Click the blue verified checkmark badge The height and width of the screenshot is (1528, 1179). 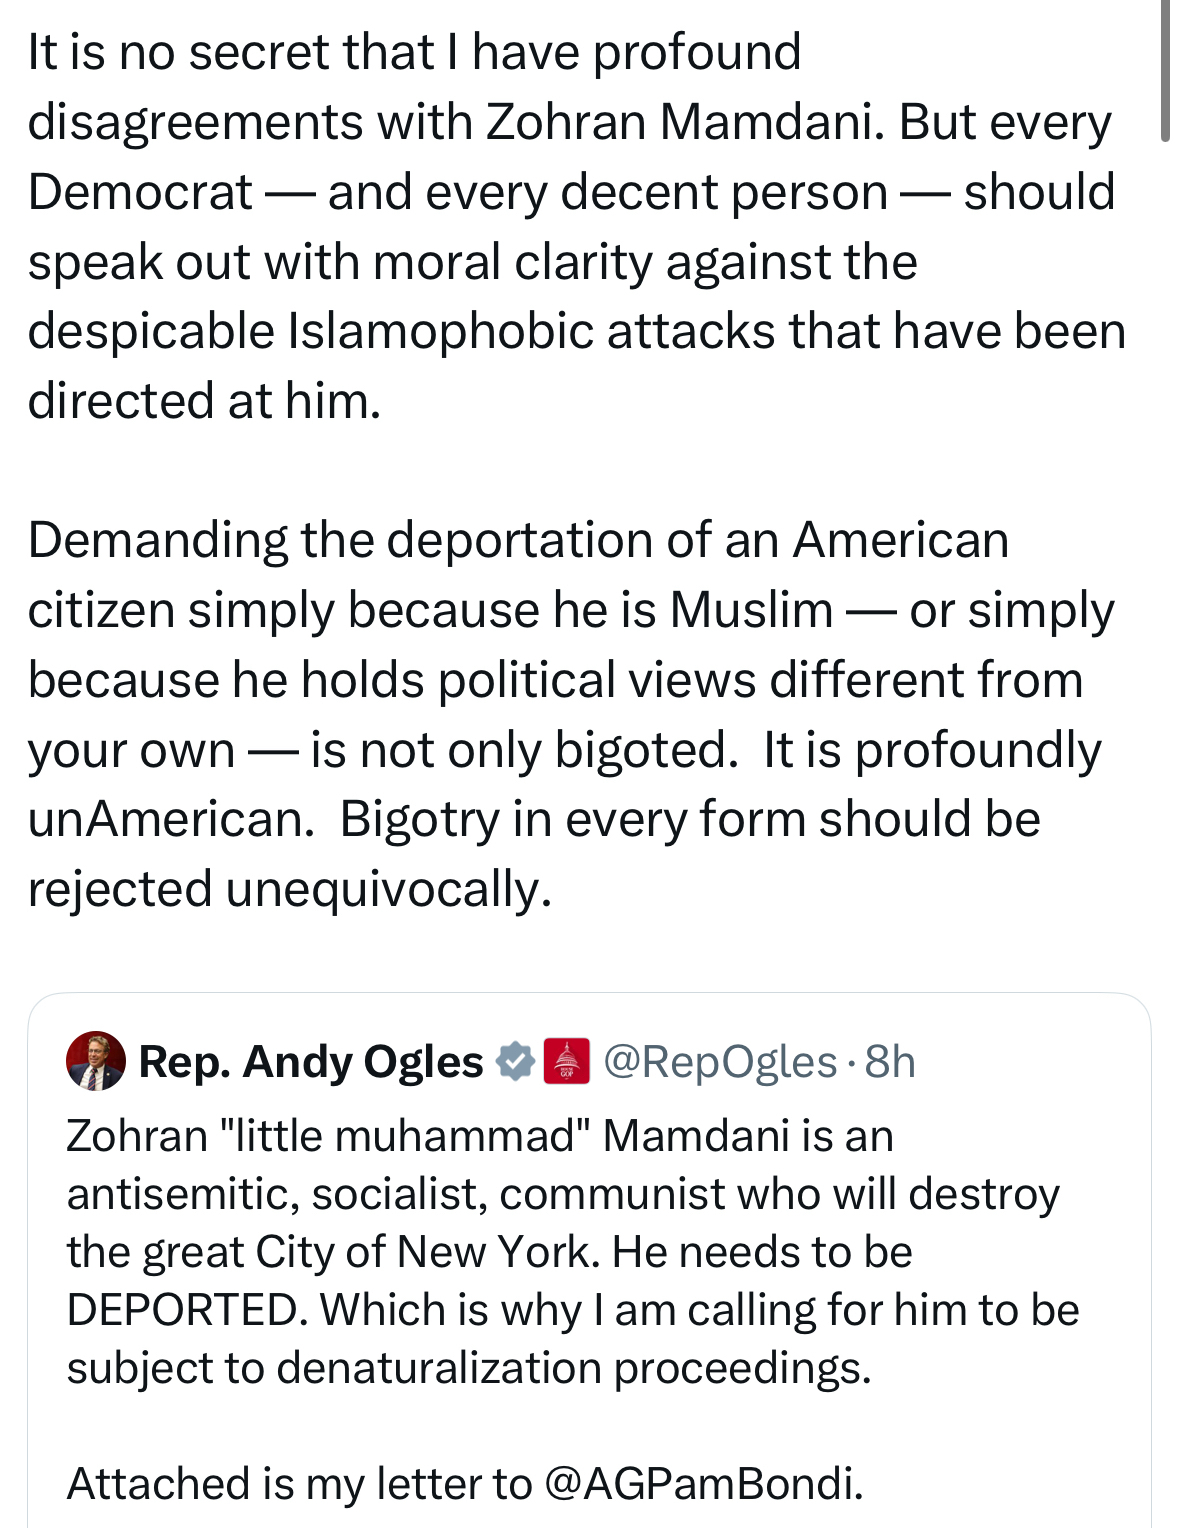pos(515,1061)
